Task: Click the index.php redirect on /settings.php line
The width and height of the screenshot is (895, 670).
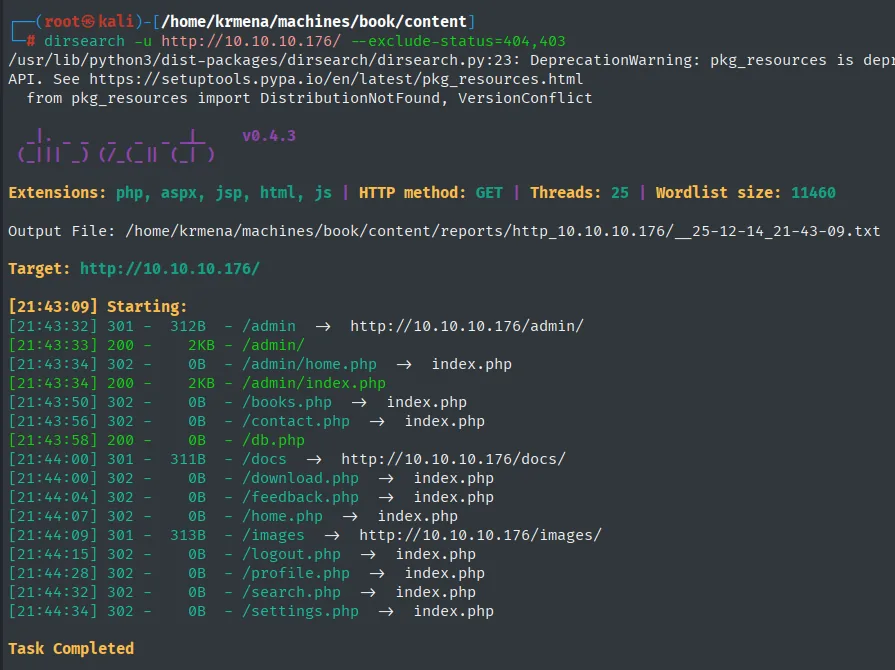Action: tap(453, 611)
